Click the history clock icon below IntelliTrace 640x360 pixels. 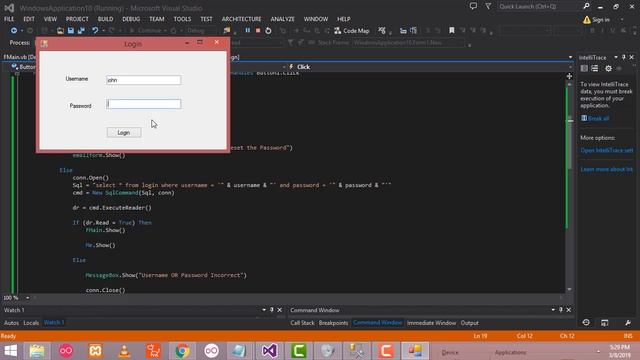click(x=586, y=322)
